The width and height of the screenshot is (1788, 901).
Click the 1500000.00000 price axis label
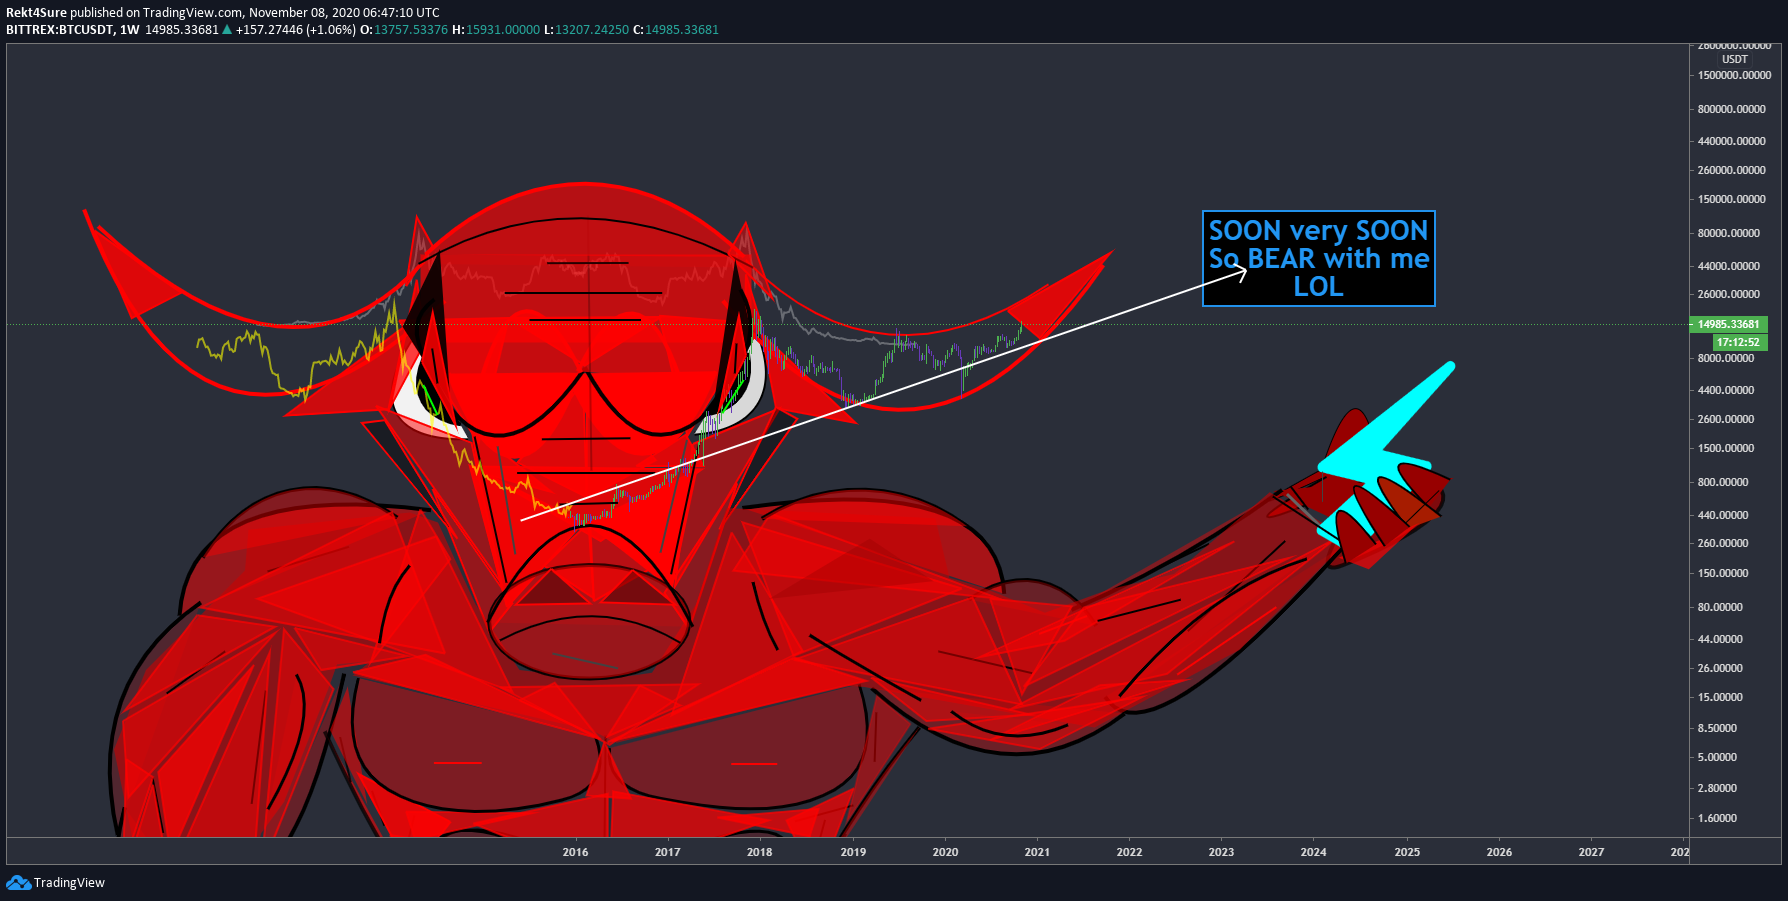tap(1734, 75)
